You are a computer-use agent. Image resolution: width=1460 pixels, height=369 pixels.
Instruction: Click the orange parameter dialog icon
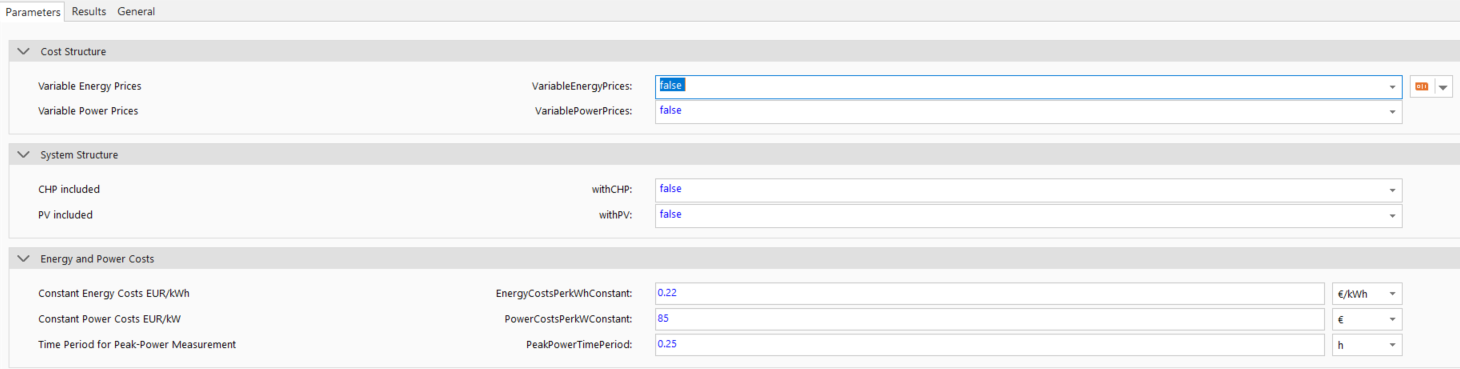1422,87
